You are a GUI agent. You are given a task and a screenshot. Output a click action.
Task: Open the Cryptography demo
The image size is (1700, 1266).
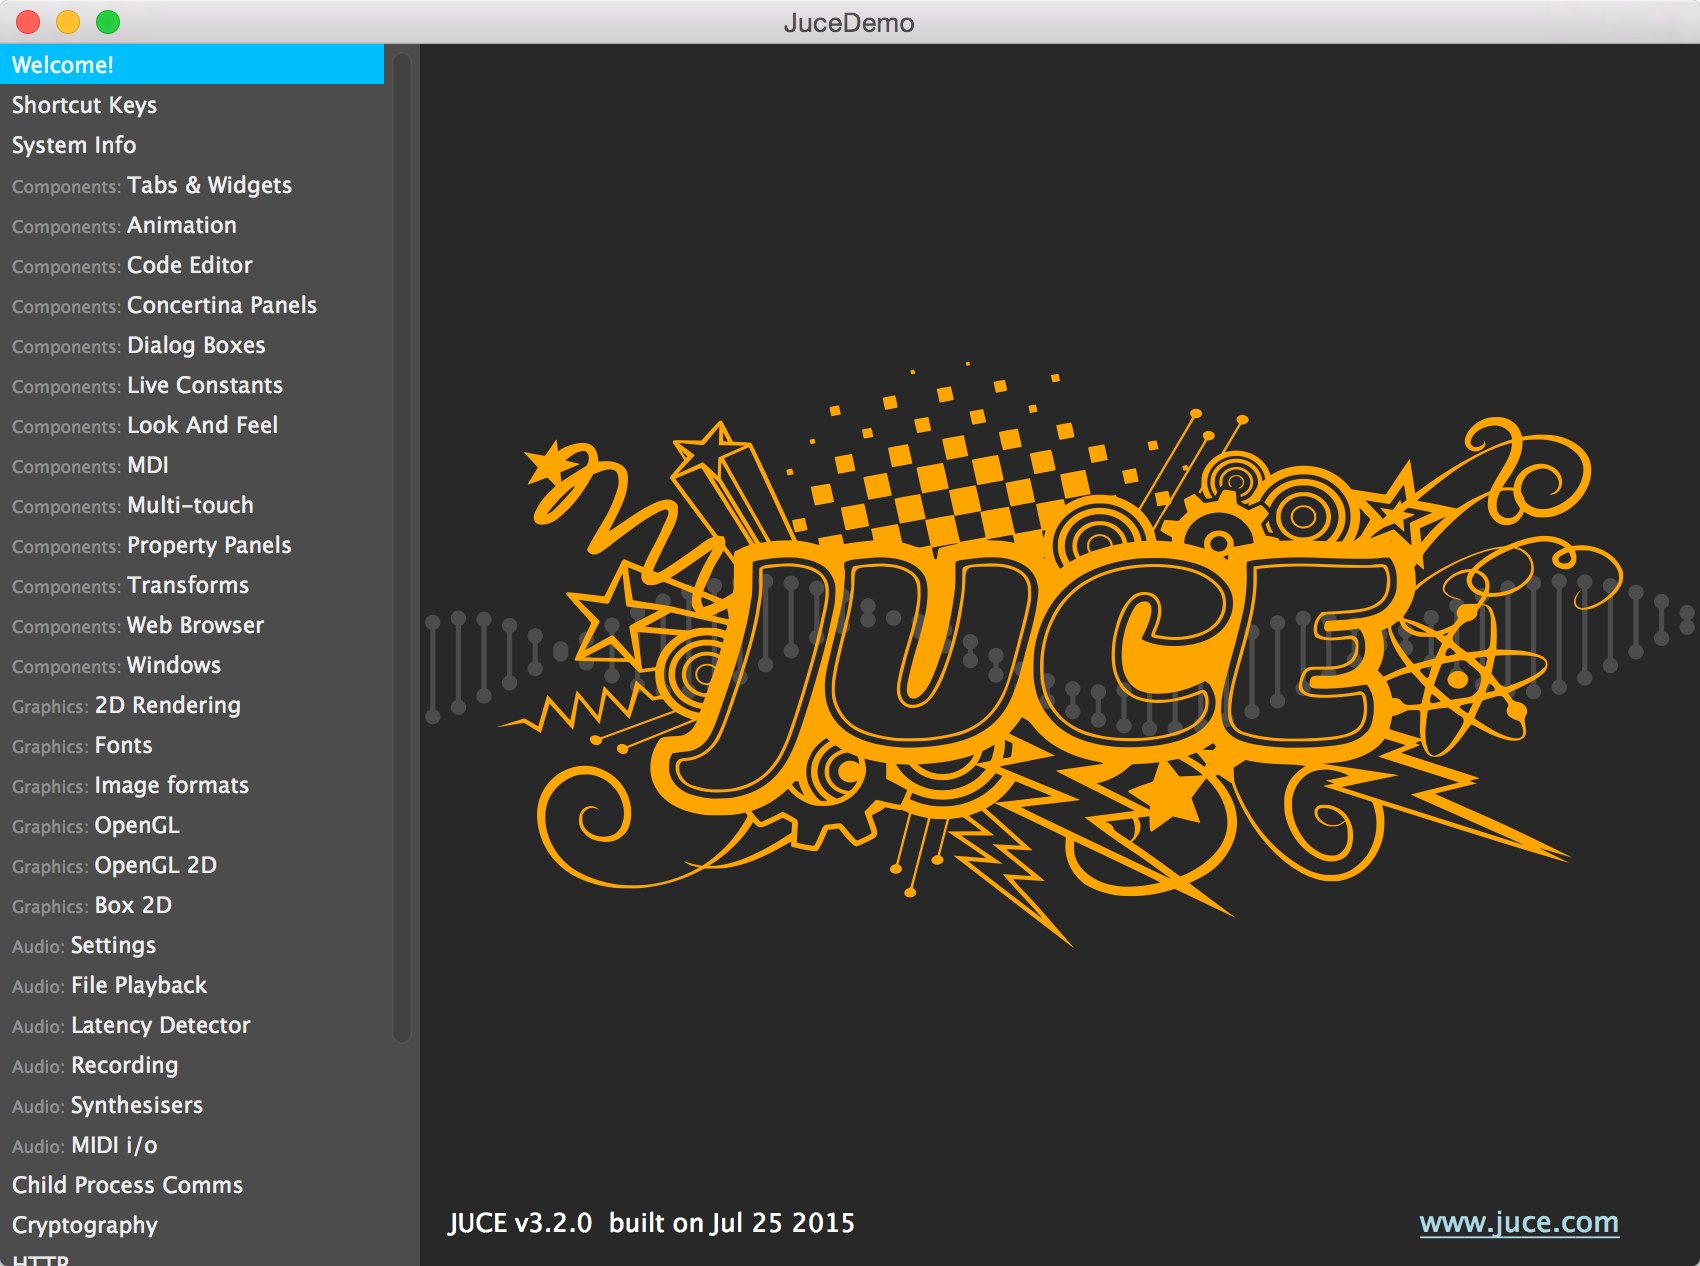[x=84, y=1225]
